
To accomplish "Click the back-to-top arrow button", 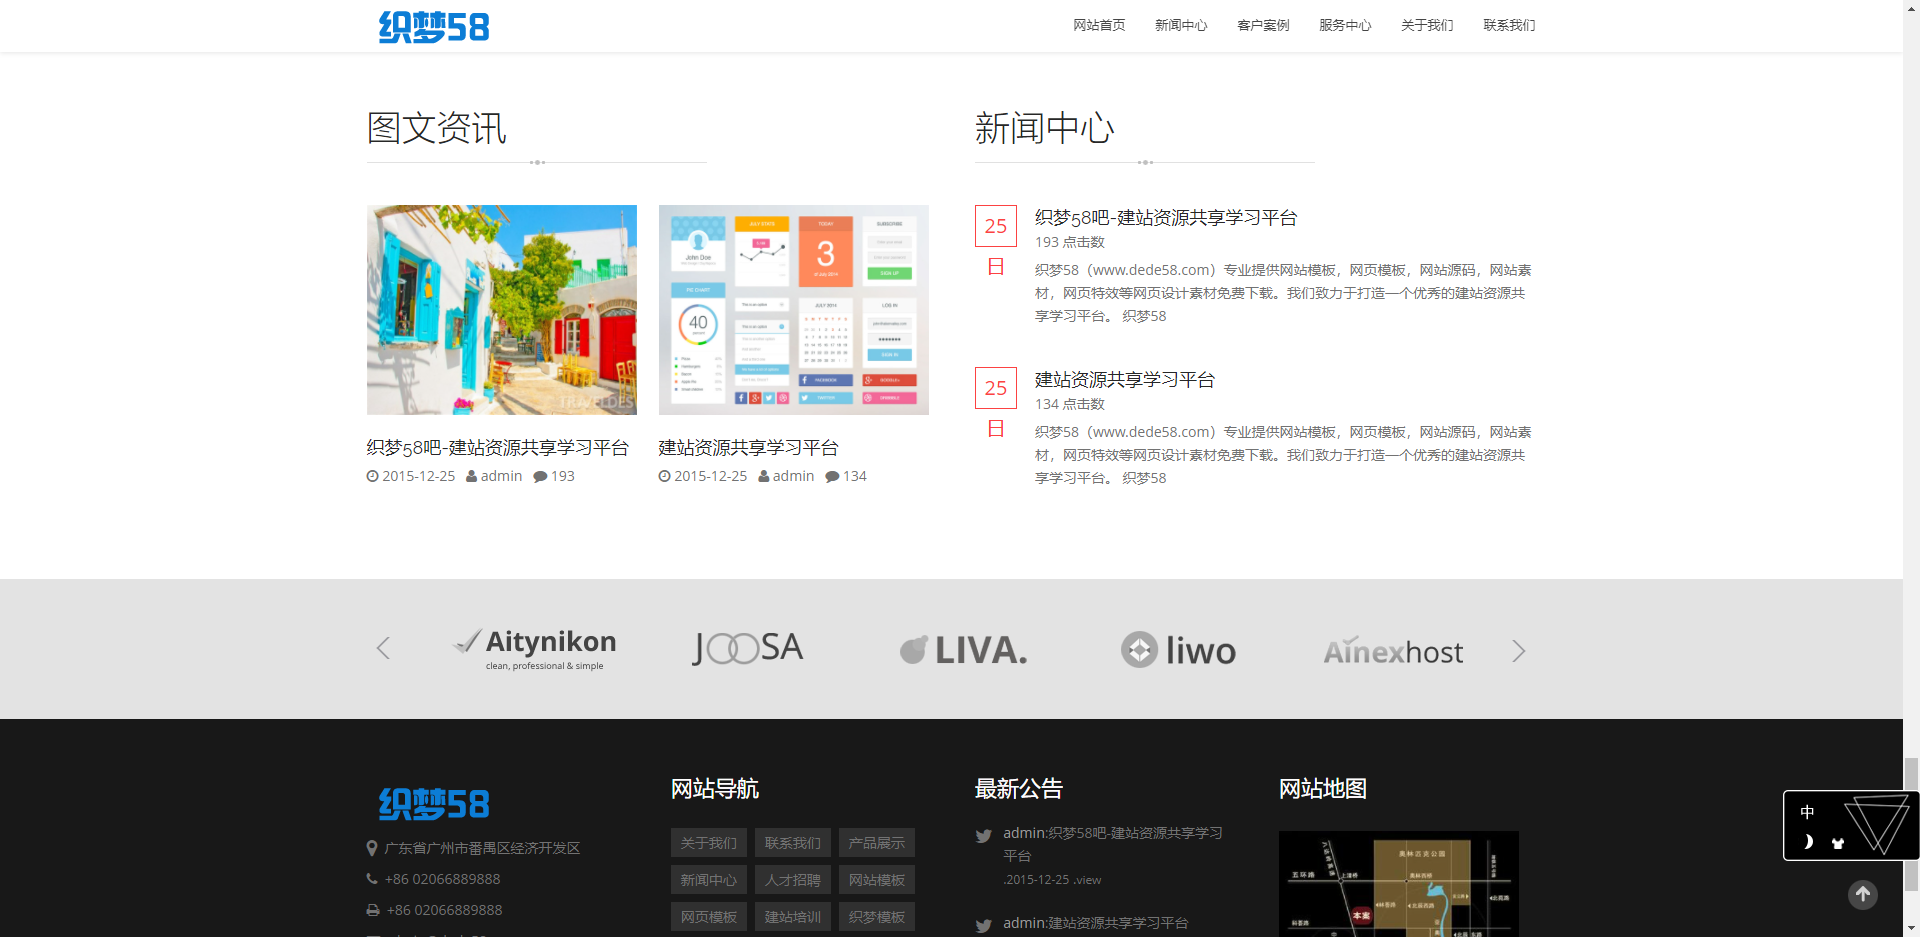I will (x=1862, y=894).
